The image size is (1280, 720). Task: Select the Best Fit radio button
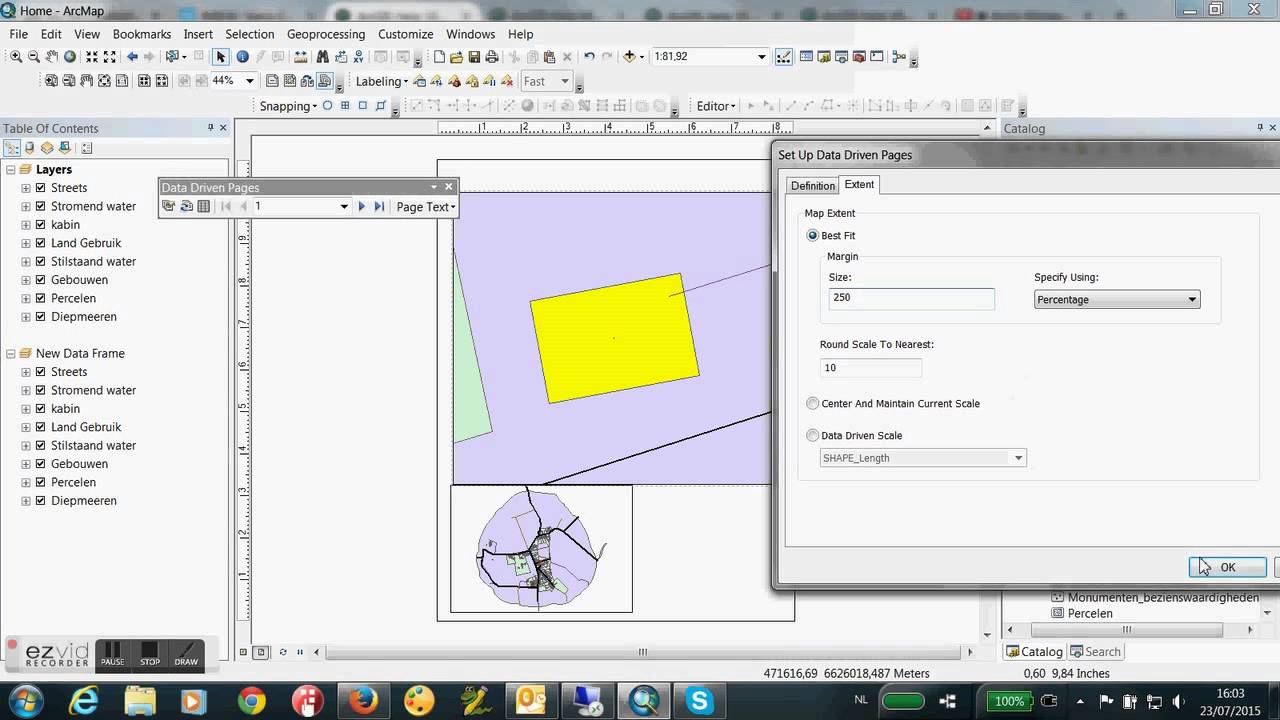point(812,236)
